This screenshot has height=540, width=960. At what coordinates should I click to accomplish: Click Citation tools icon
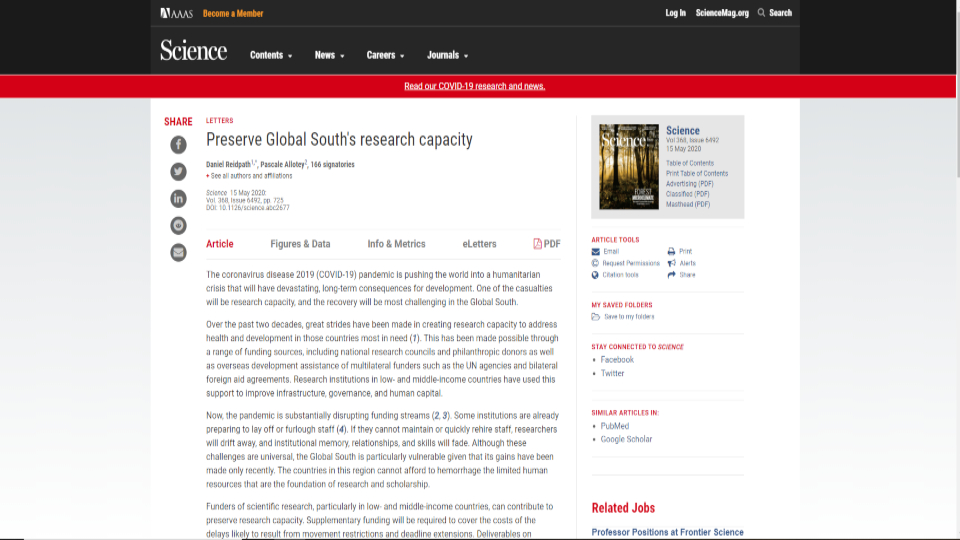(595, 275)
